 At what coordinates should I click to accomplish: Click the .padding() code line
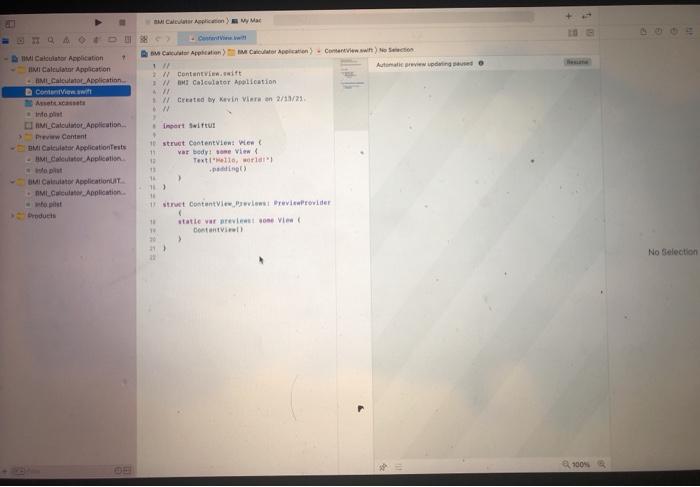[x=227, y=169]
